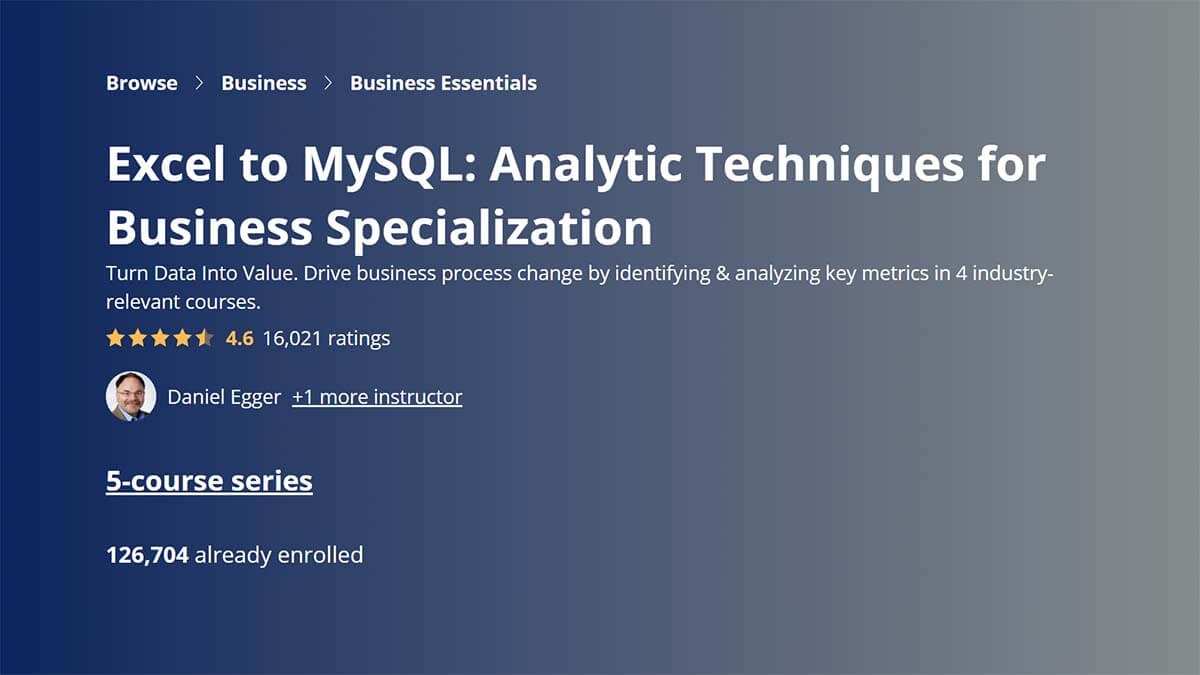Click the 5-course series underlined heading

[x=209, y=481]
